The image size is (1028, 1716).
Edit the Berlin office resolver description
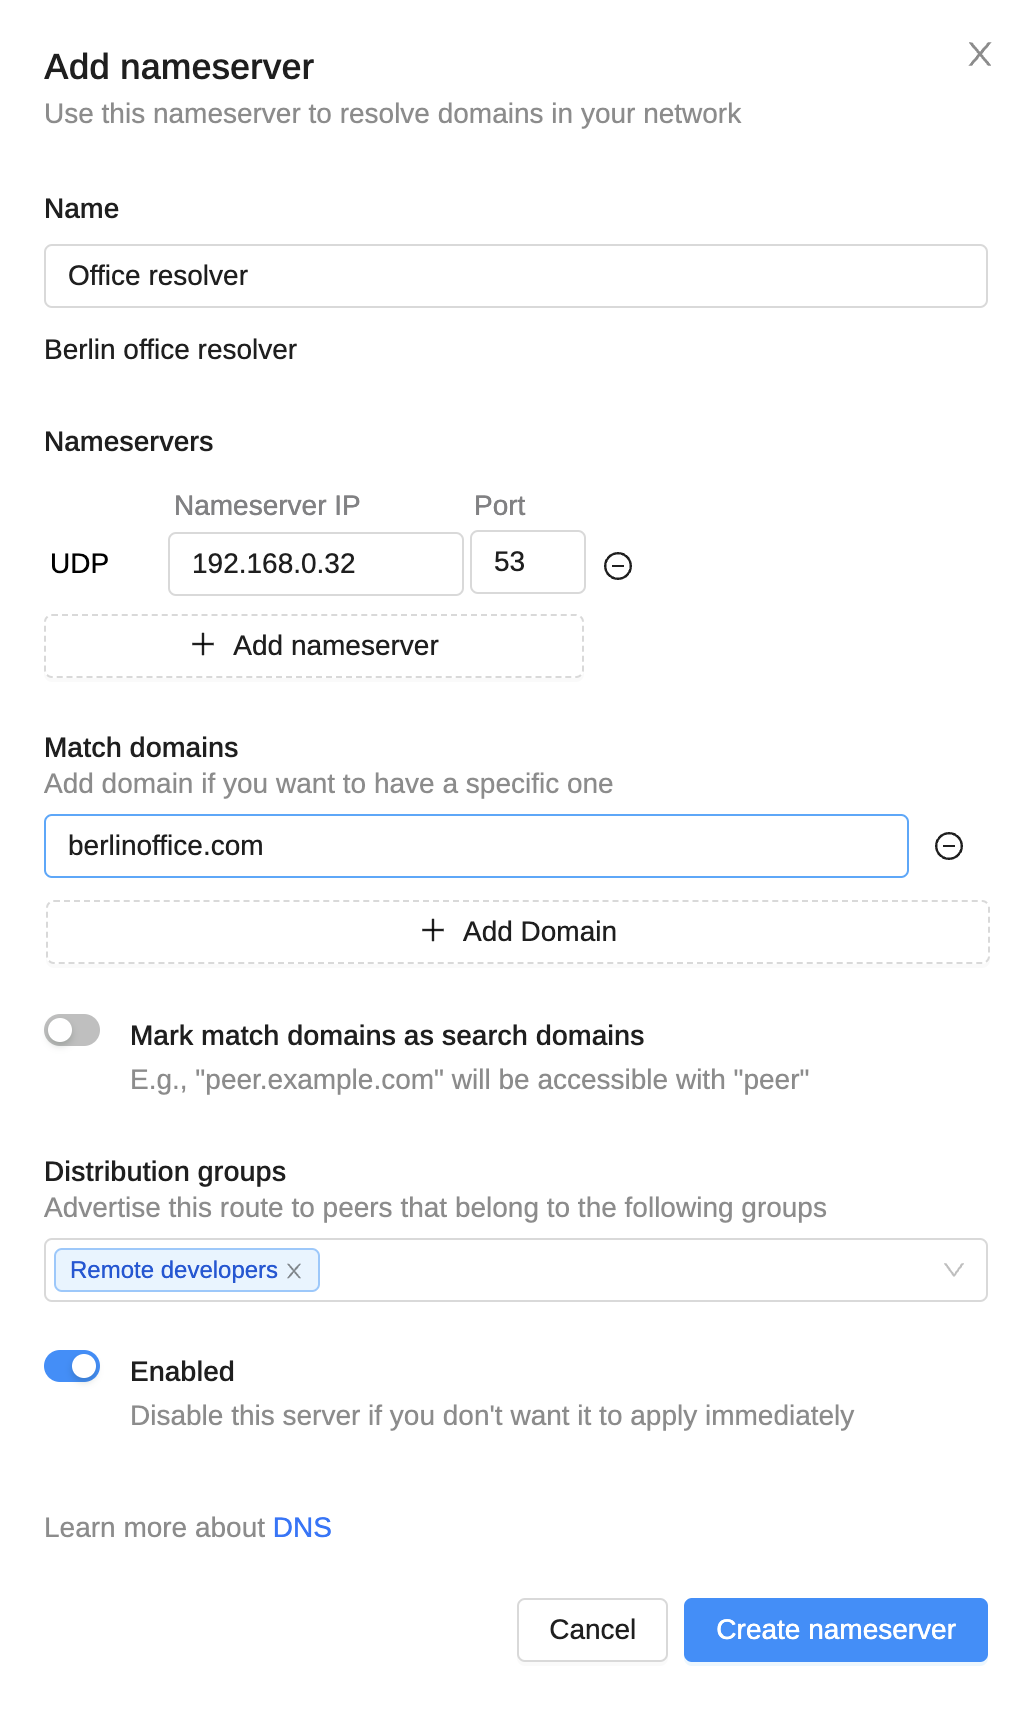click(171, 350)
